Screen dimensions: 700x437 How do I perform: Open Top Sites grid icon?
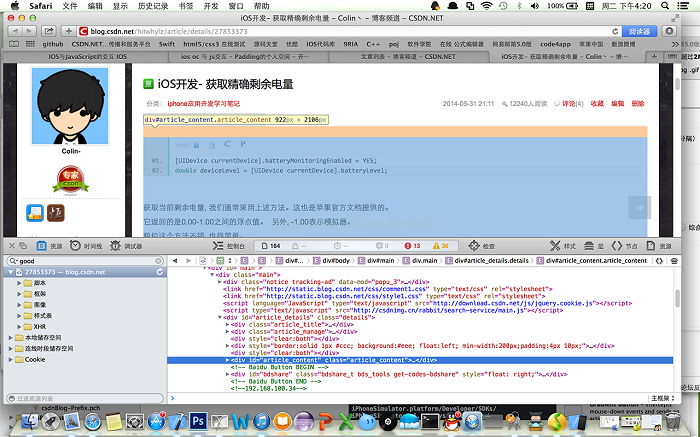pos(30,44)
